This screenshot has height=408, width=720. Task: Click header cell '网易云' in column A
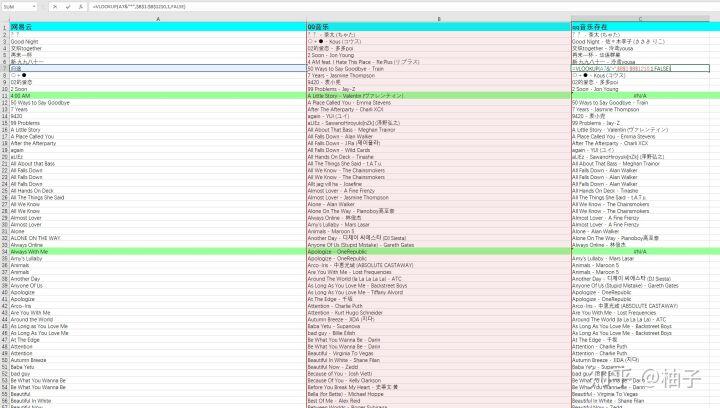coord(158,28)
